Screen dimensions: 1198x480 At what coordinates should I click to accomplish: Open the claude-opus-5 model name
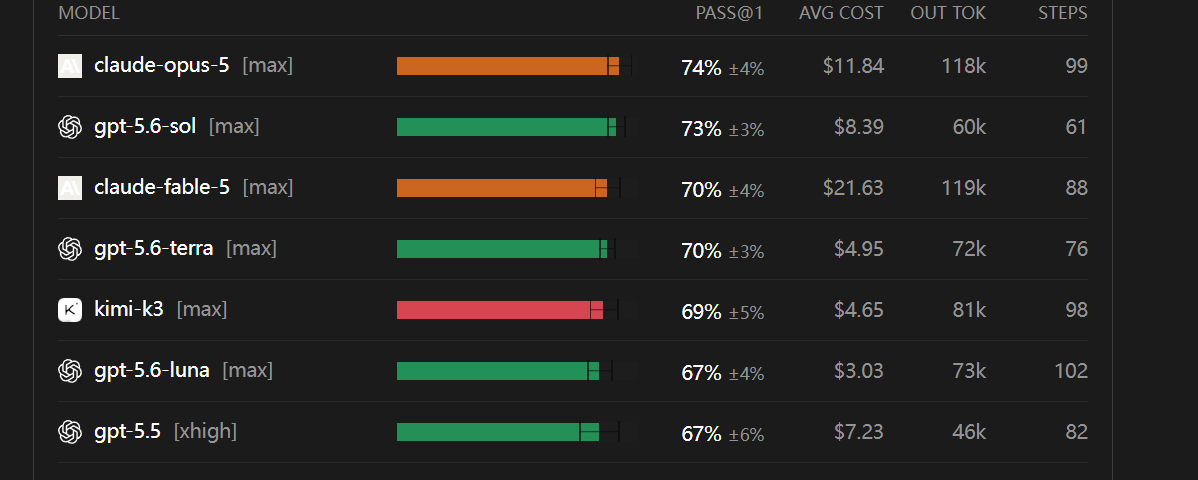[x=161, y=66]
